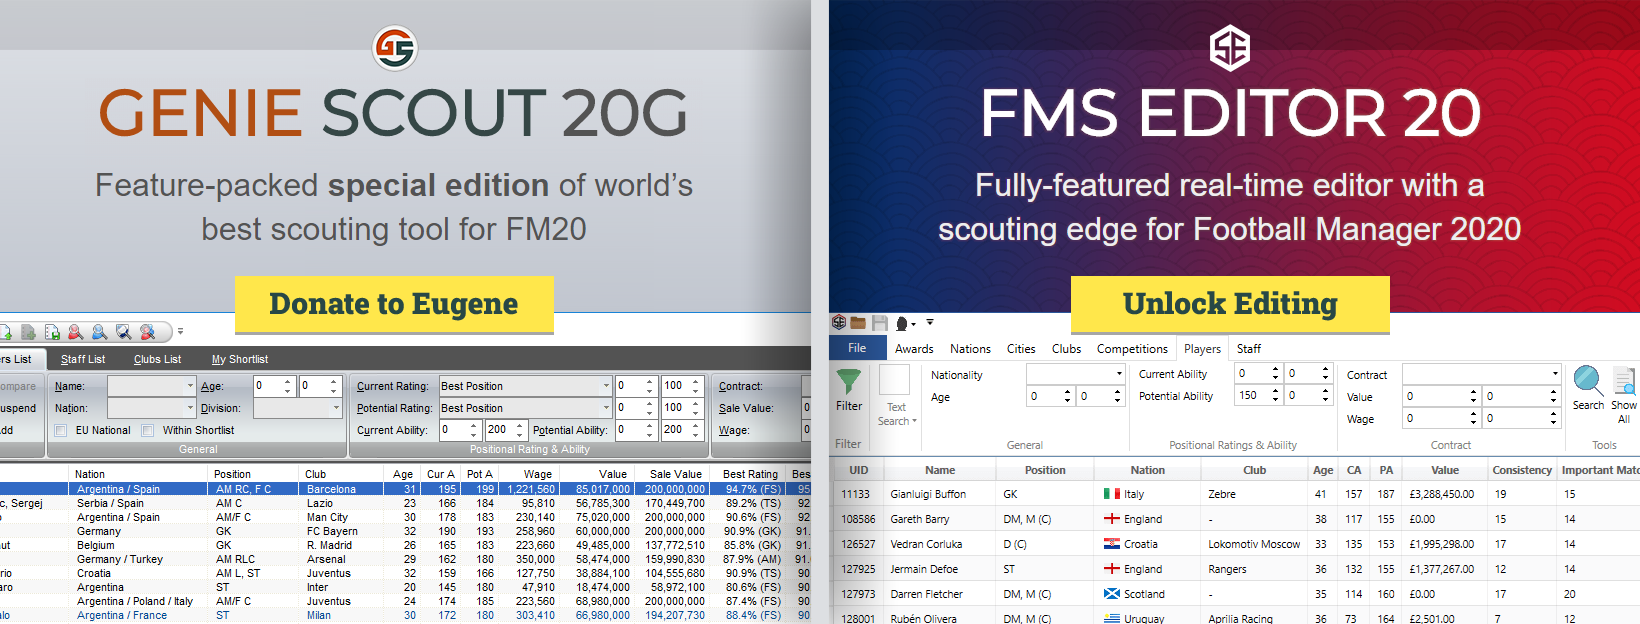Click Gianluigi Buffon name cell
This screenshot has width=1640, height=624.
click(928, 494)
